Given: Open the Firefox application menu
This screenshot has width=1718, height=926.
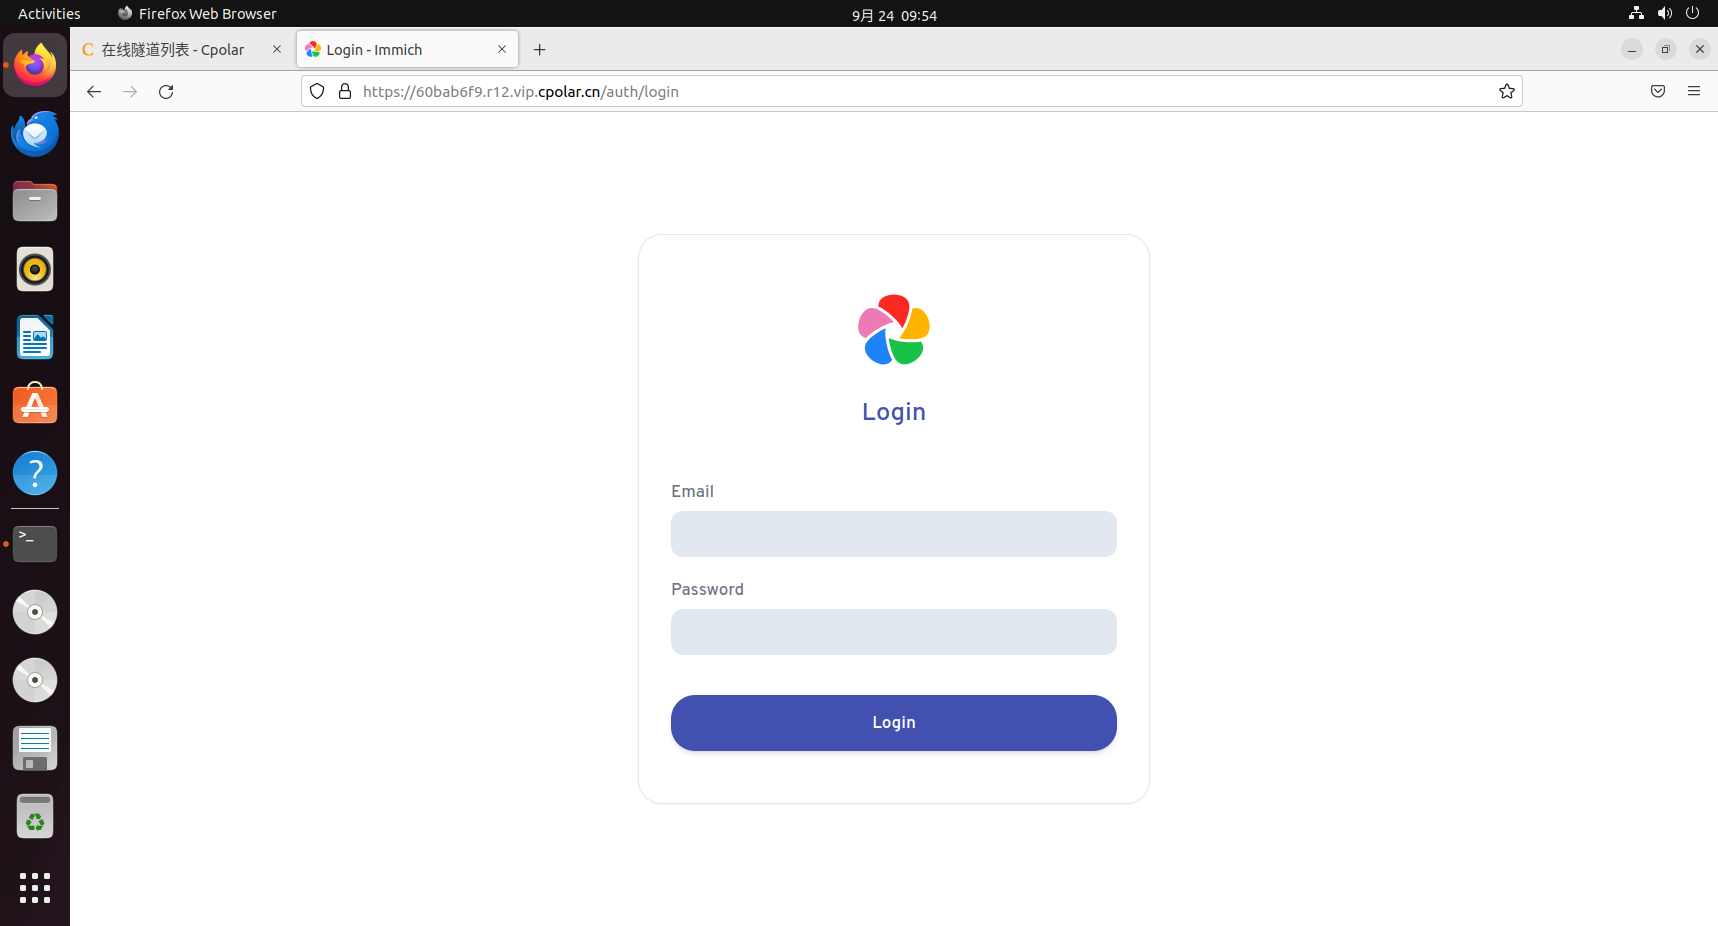Looking at the screenshot, I should click(1694, 91).
